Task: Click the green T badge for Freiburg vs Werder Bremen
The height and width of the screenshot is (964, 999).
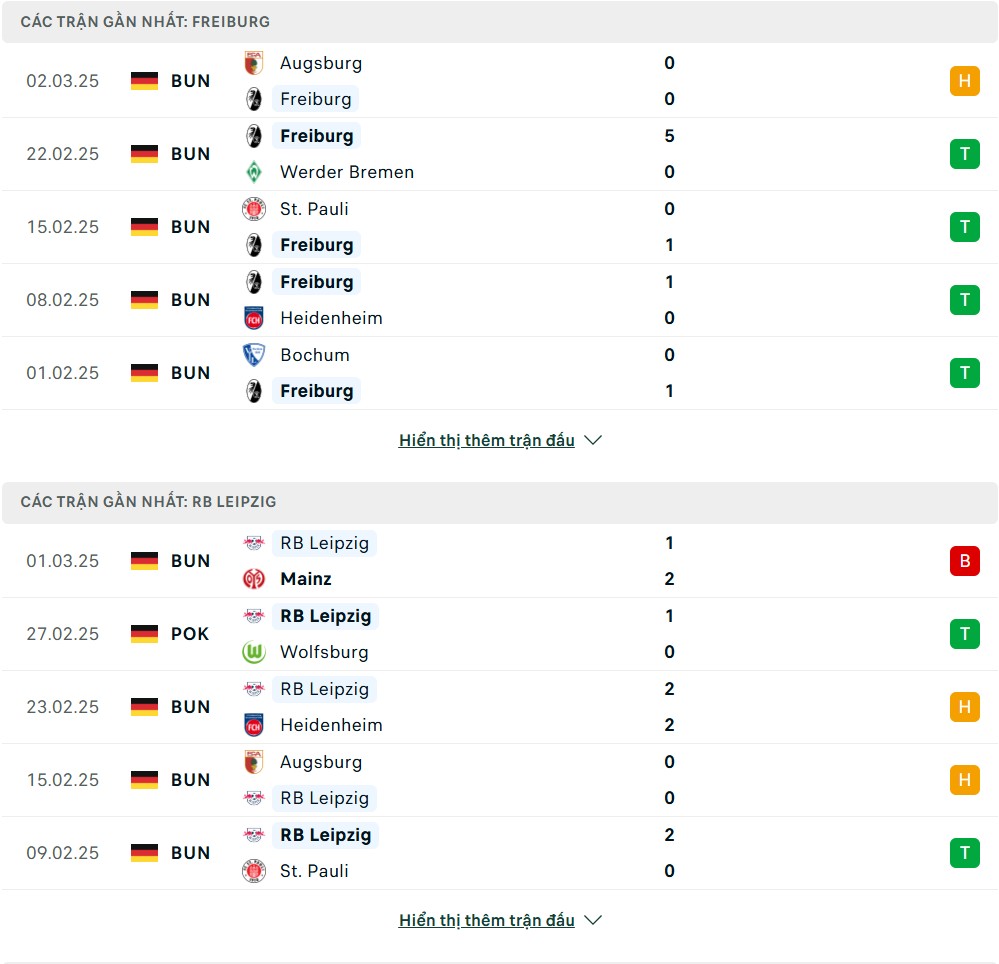Action: 964,154
